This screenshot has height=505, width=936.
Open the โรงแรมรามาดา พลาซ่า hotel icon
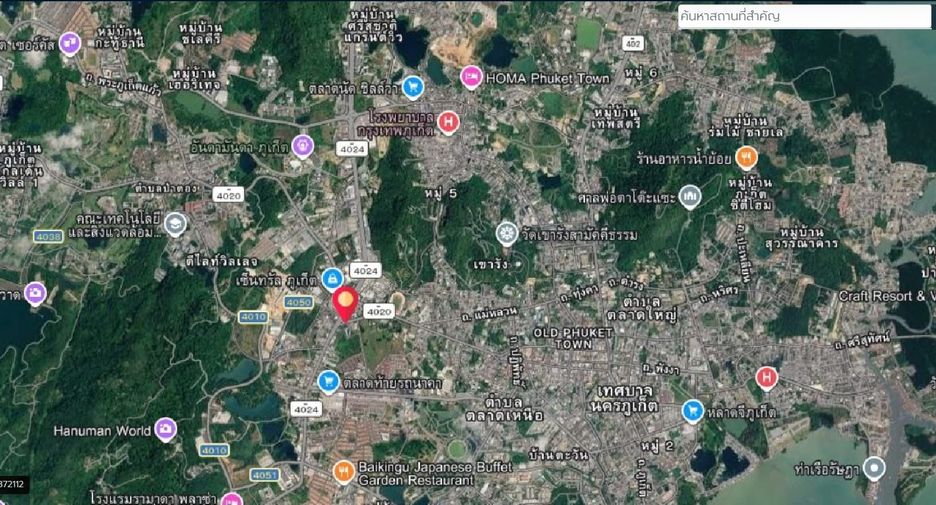pyautogui.click(x=232, y=499)
